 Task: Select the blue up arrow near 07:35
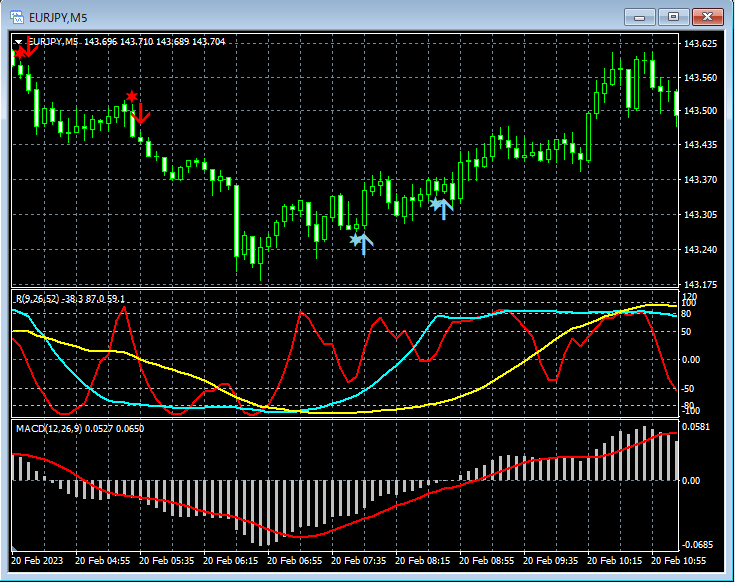(x=364, y=243)
